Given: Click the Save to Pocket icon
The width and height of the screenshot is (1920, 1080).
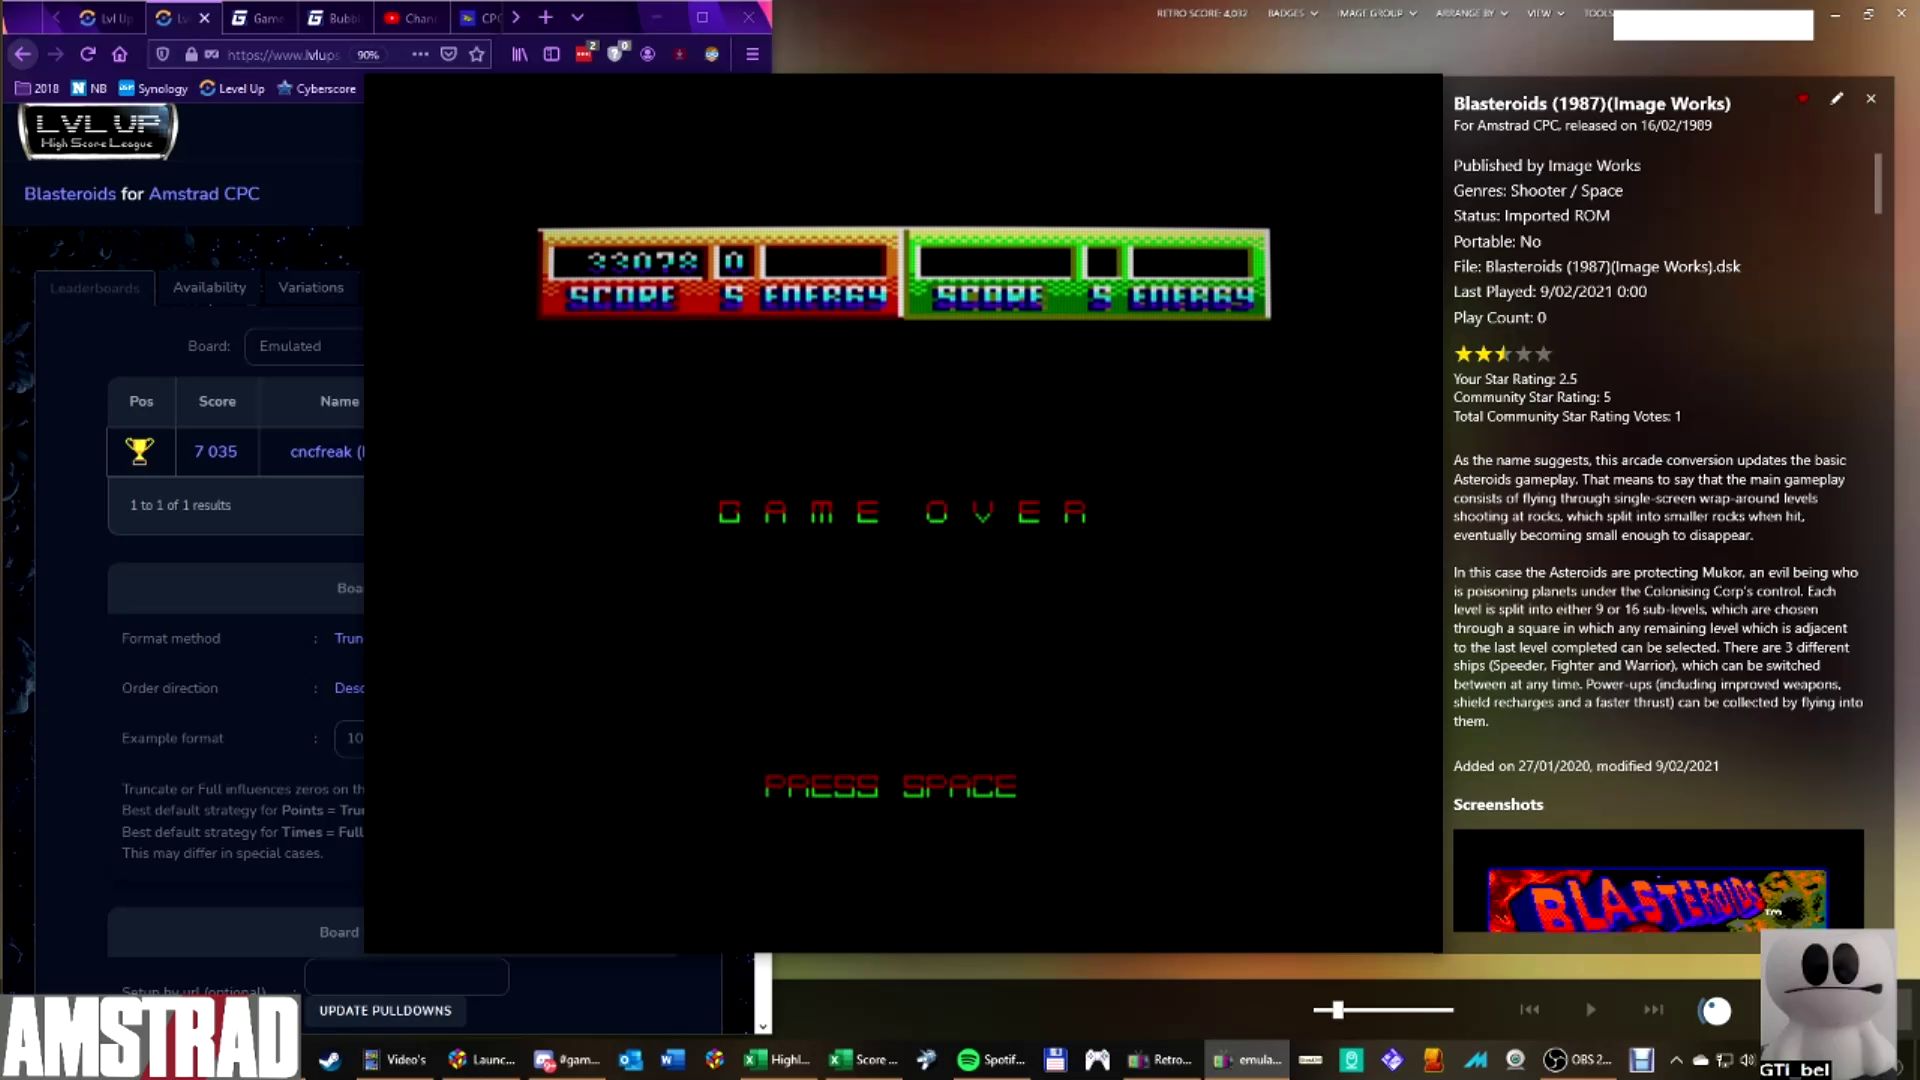Looking at the screenshot, I should 449,54.
